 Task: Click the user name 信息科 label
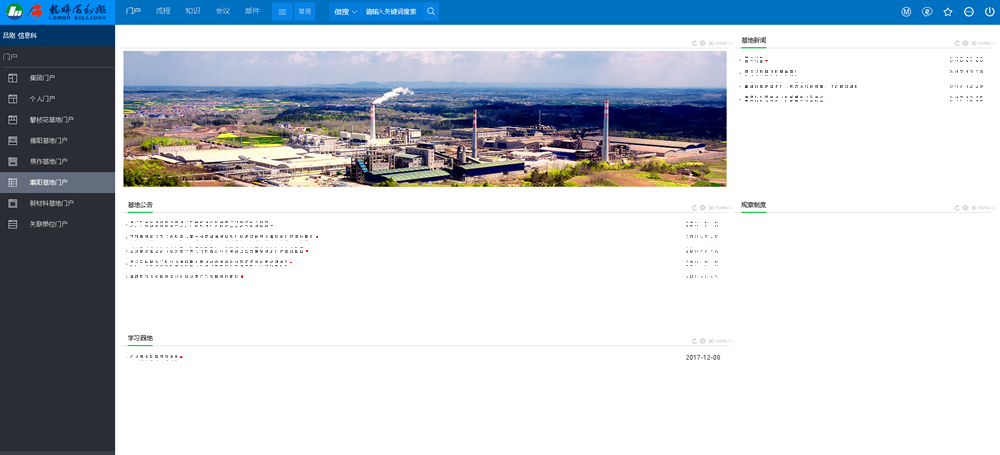(x=27, y=36)
